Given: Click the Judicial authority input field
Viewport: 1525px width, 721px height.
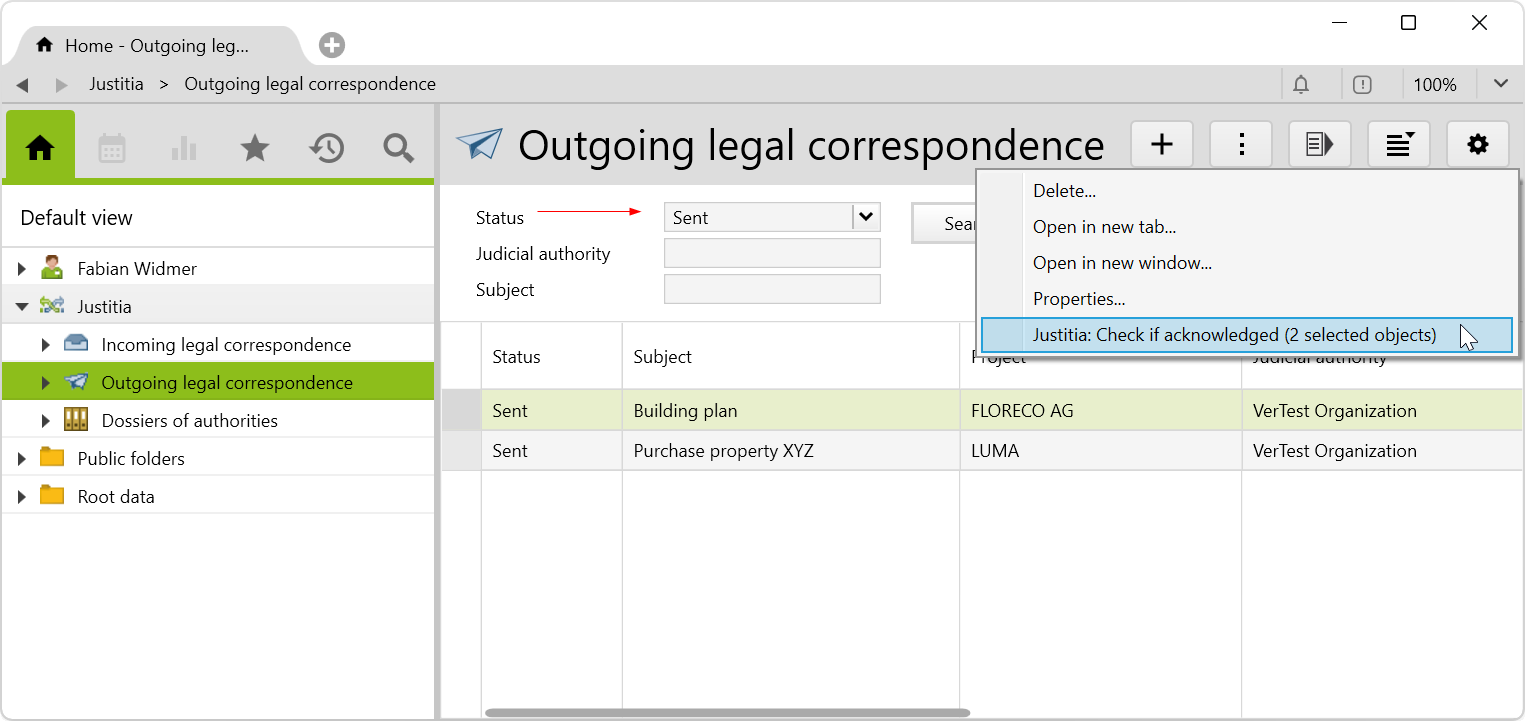Looking at the screenshot, I should pyautogui.click(x=772, y=253).
